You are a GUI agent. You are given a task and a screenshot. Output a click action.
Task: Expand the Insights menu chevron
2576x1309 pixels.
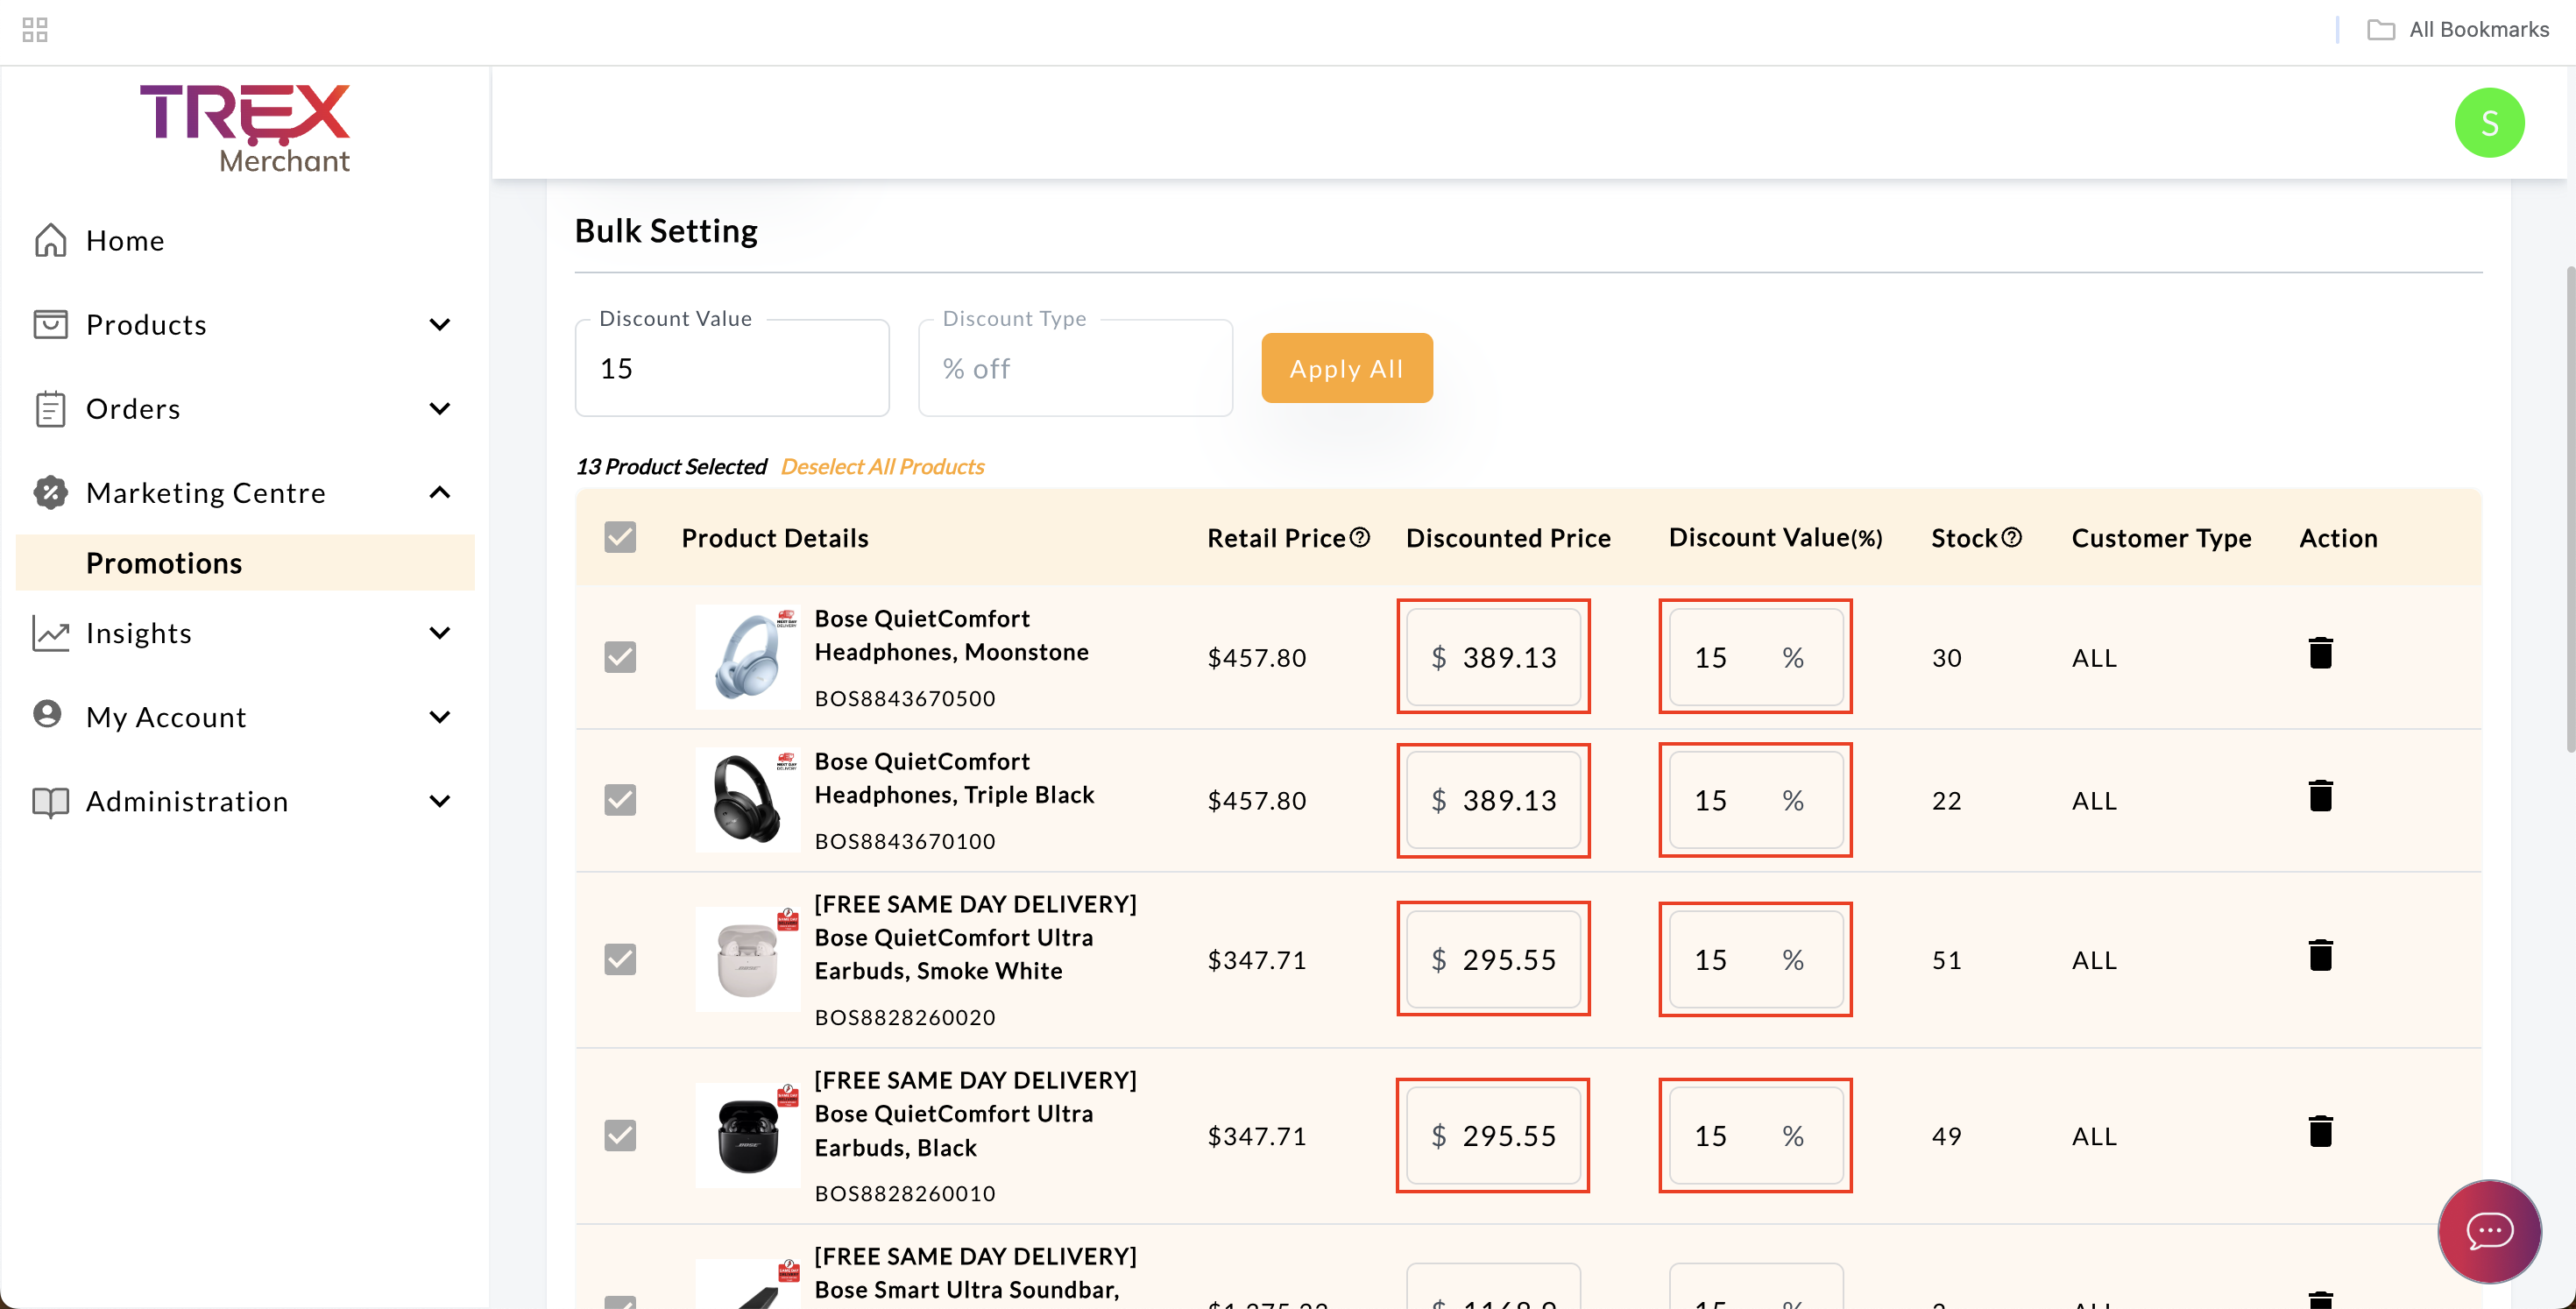click(x=439, y=632)
